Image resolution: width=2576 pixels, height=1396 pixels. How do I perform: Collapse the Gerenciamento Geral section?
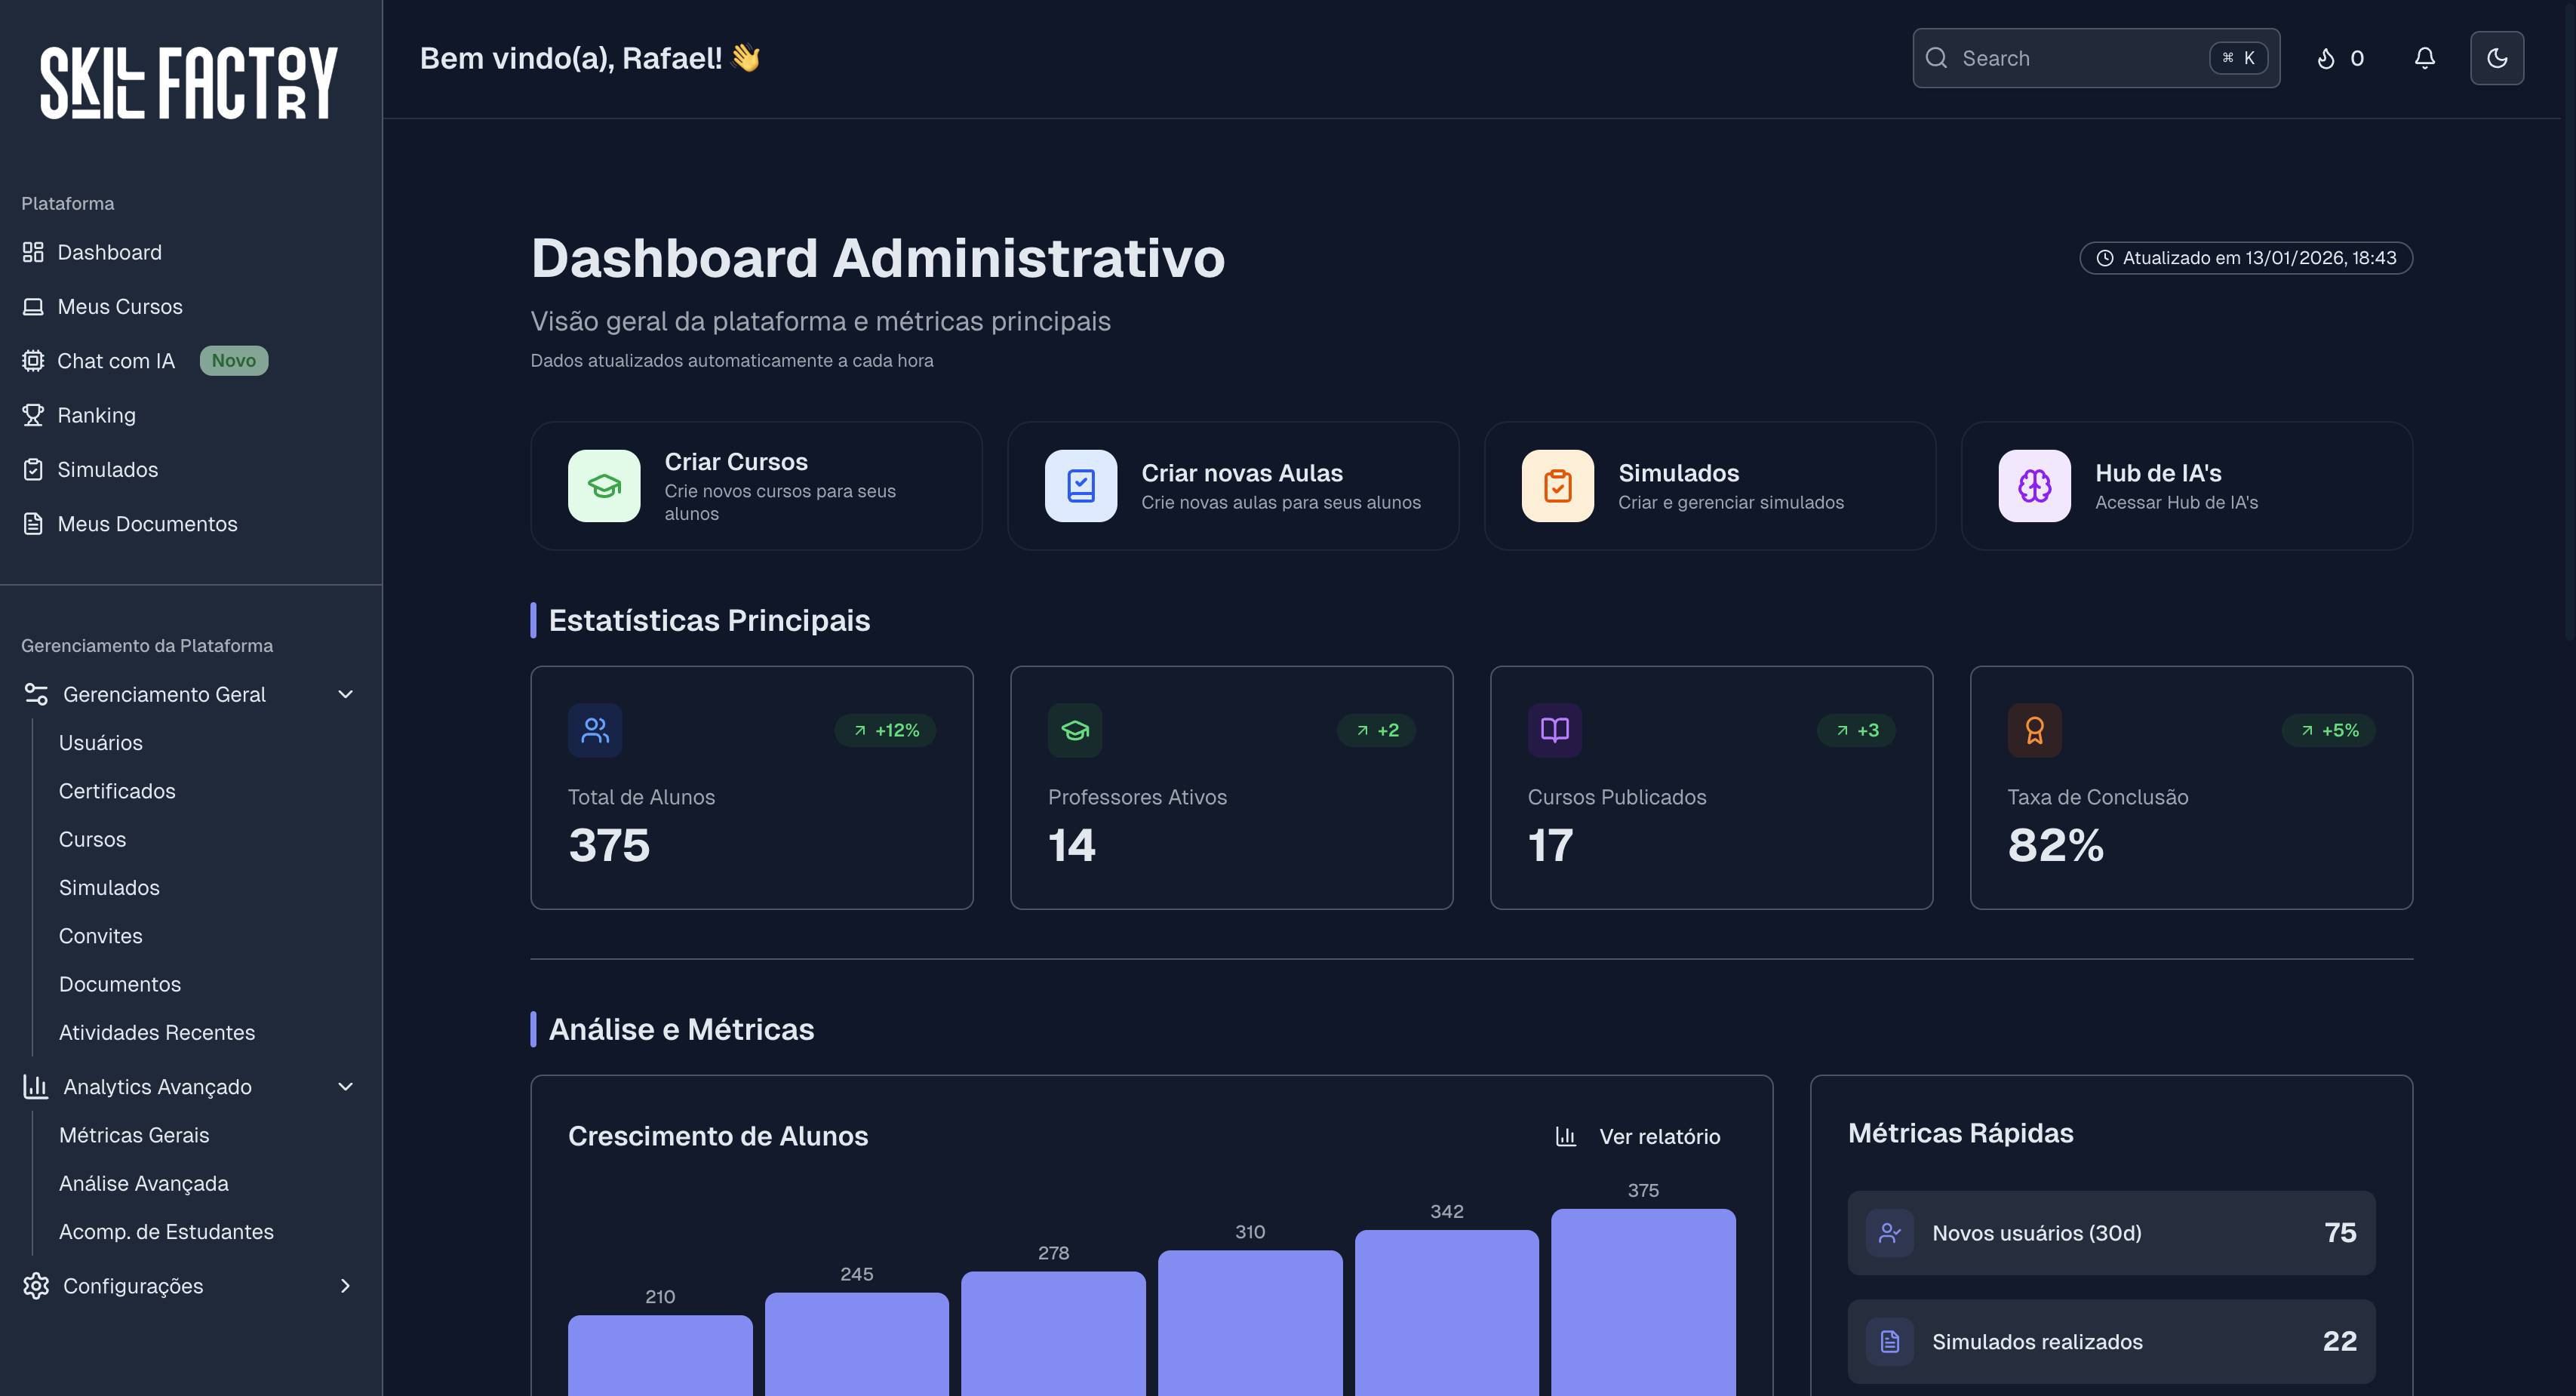(x=345, y=694)
